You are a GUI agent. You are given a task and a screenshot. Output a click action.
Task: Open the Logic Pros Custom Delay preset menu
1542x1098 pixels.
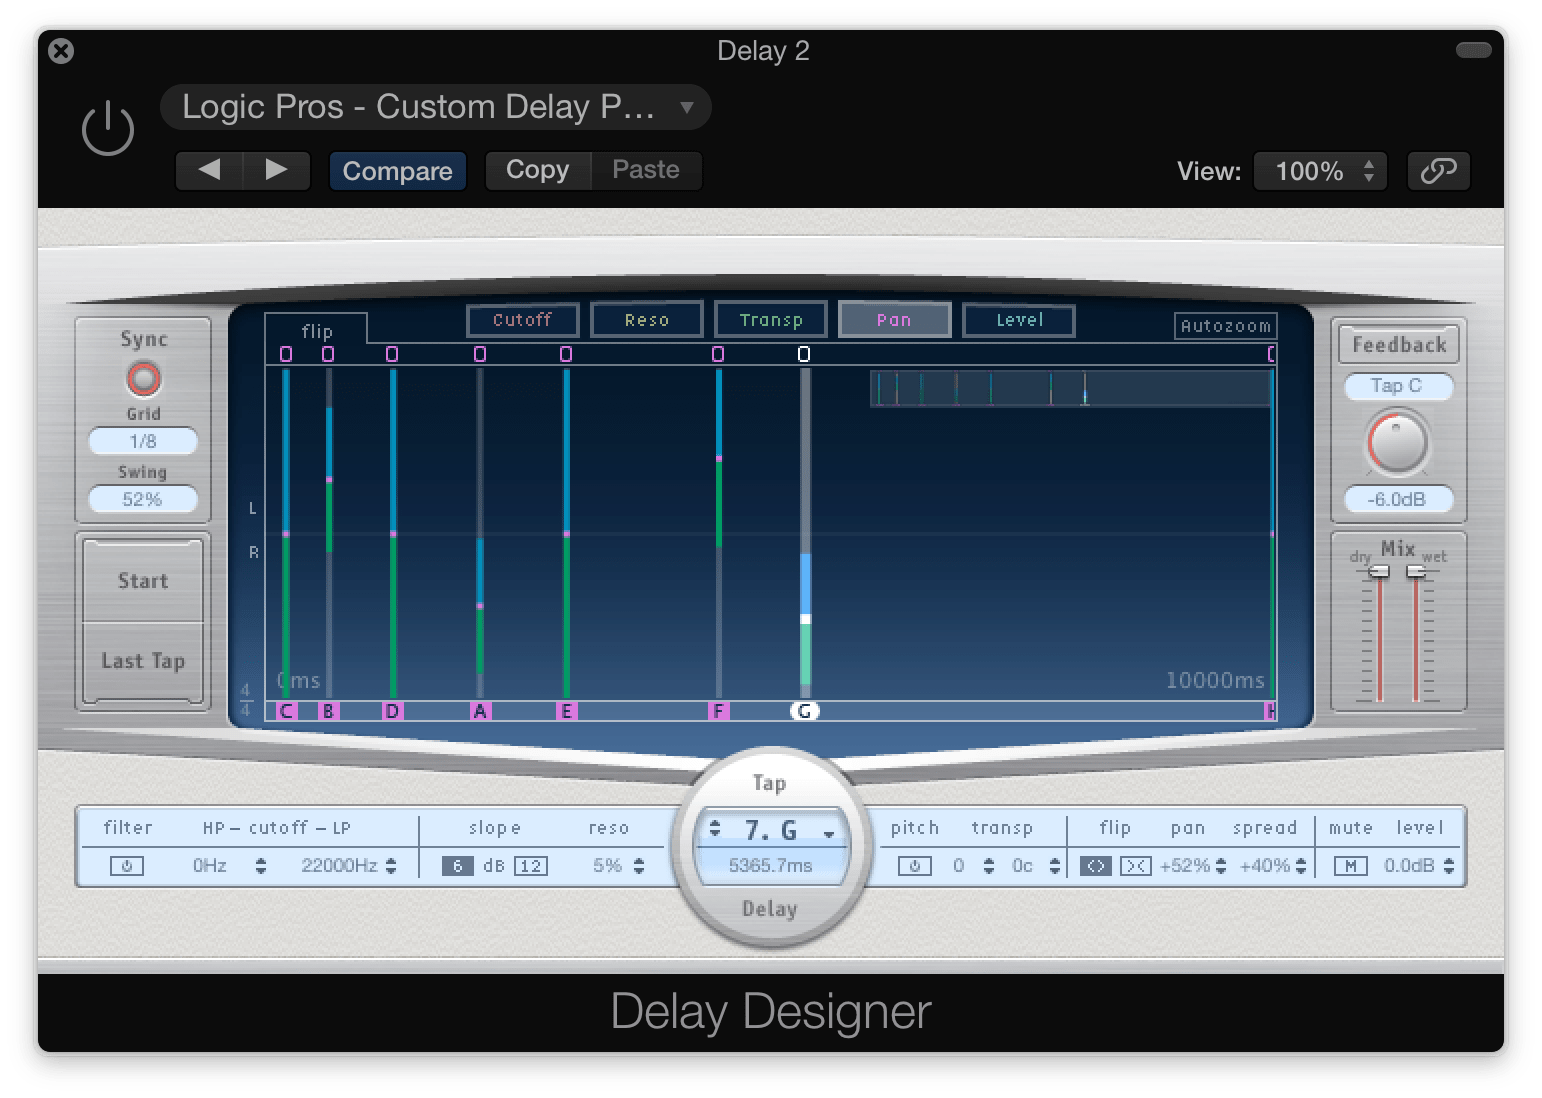pos(435,107)
